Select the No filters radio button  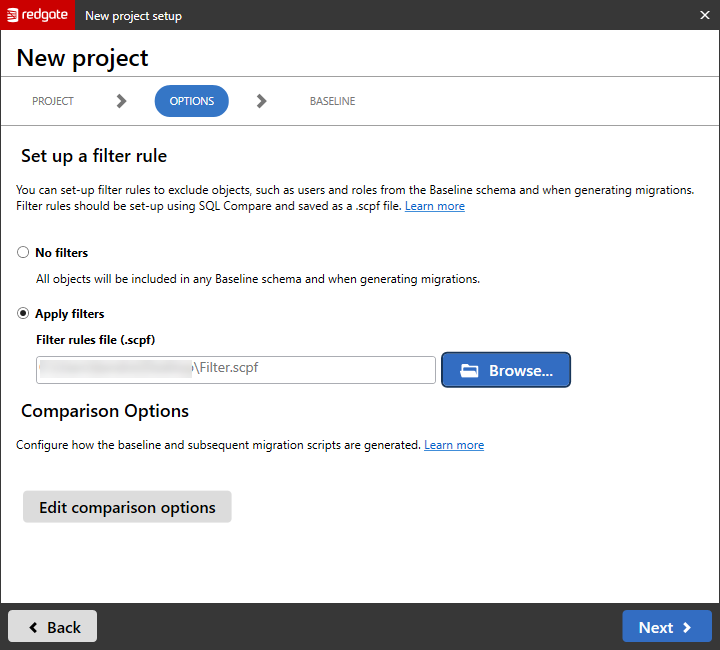[x=23, y=253]
